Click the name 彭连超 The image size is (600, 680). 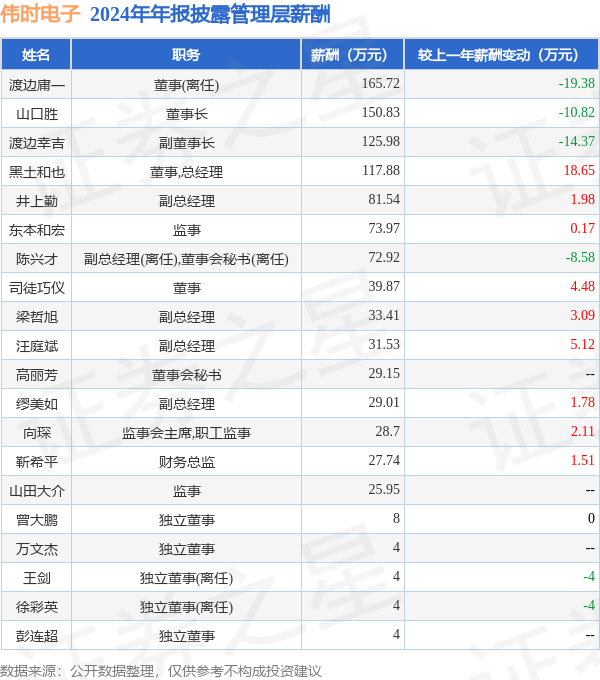click(37, 636)
